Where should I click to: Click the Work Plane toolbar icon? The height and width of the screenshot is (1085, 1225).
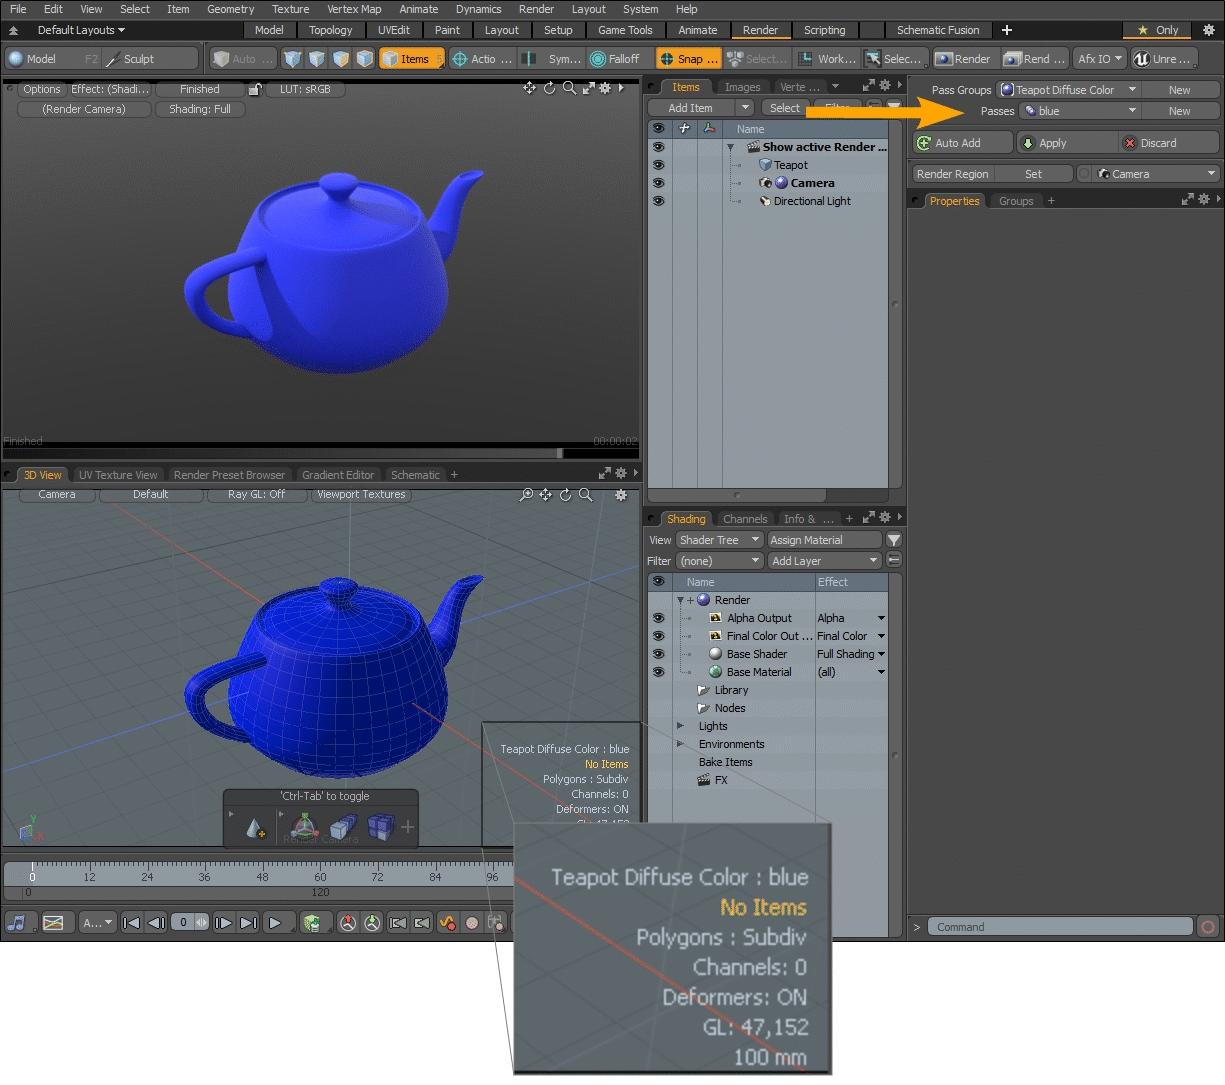pos(806,59)
